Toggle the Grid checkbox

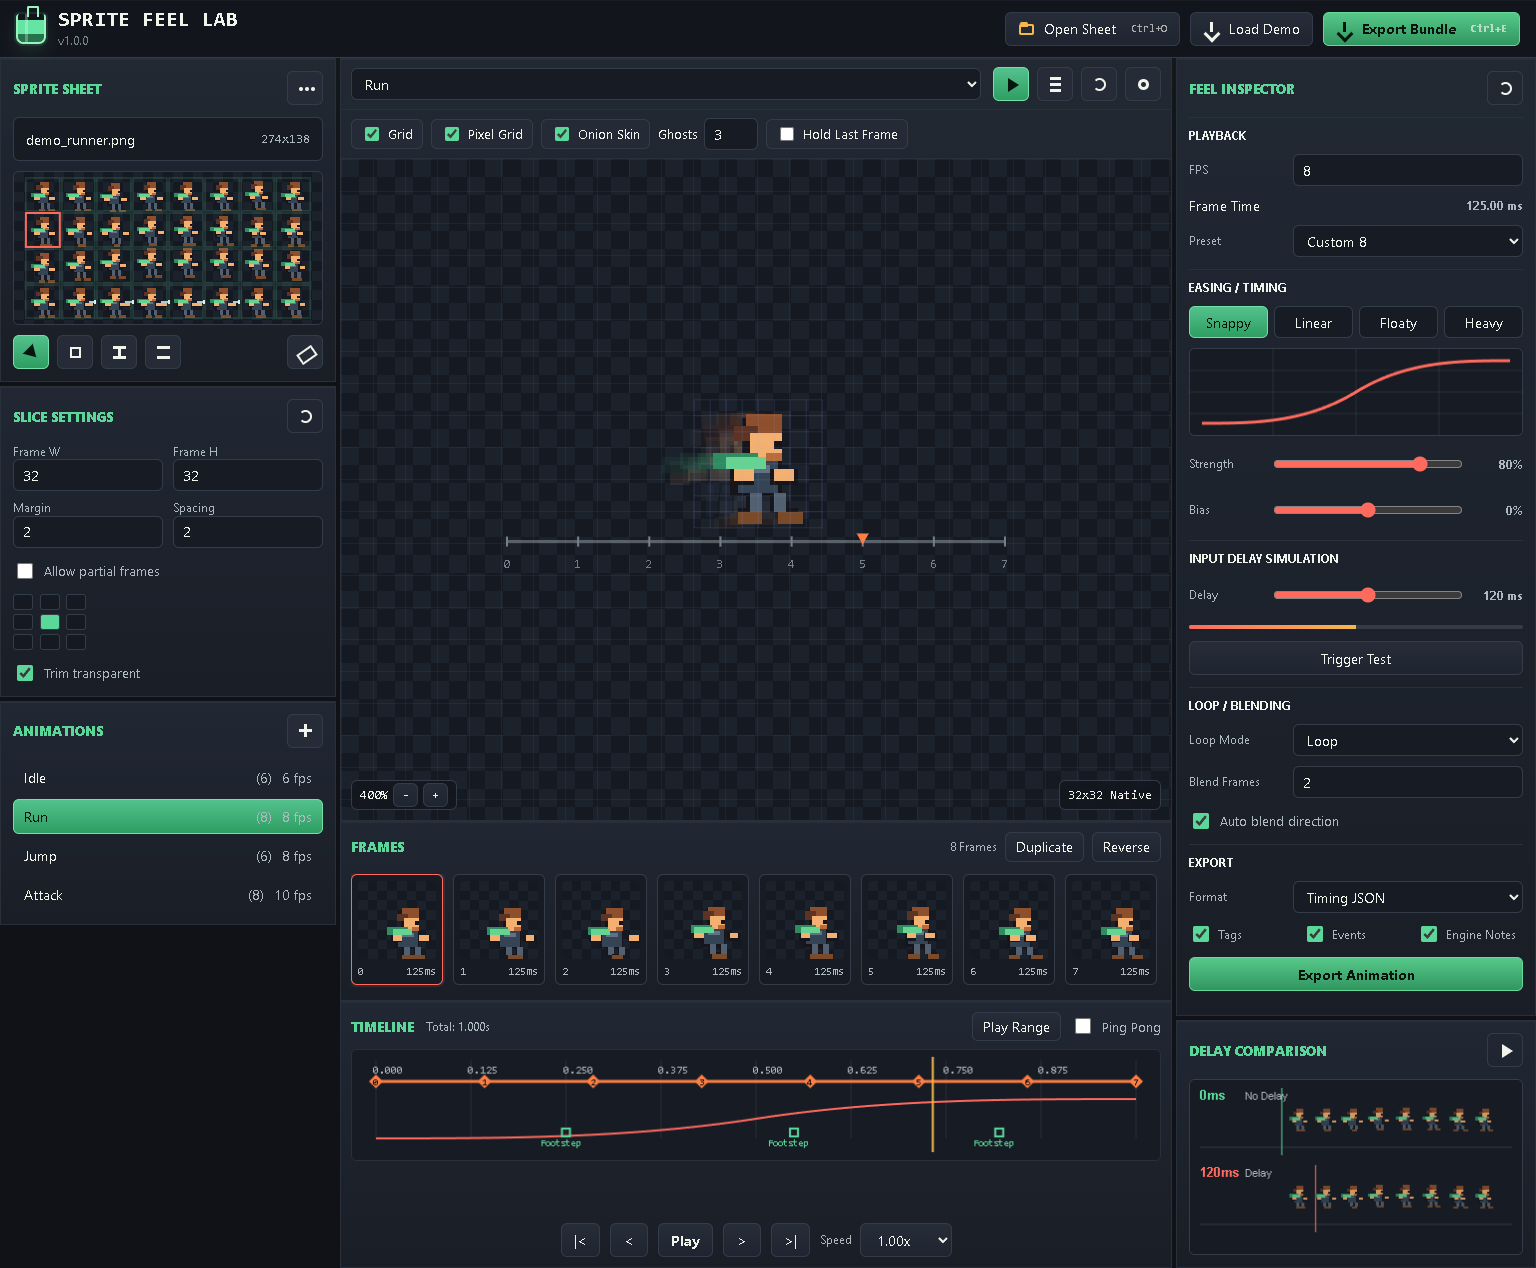(372, 134)
